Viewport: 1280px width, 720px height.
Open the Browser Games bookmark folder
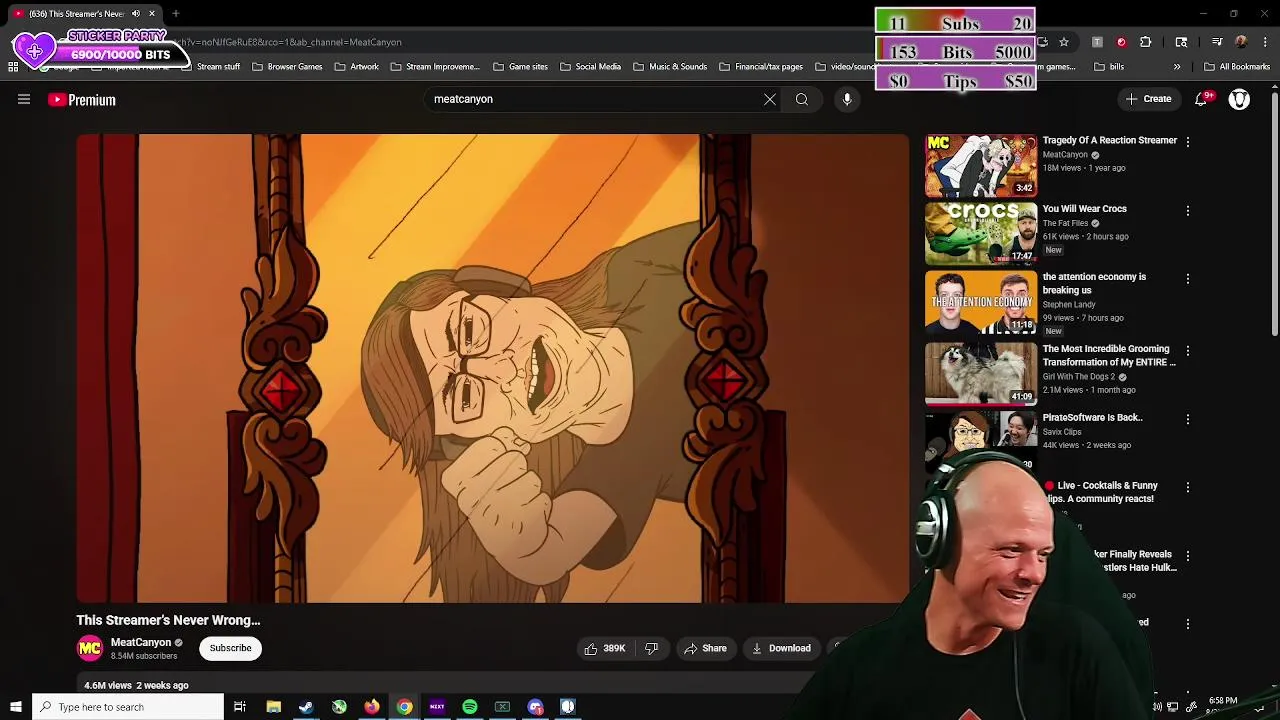pos(287,67)
